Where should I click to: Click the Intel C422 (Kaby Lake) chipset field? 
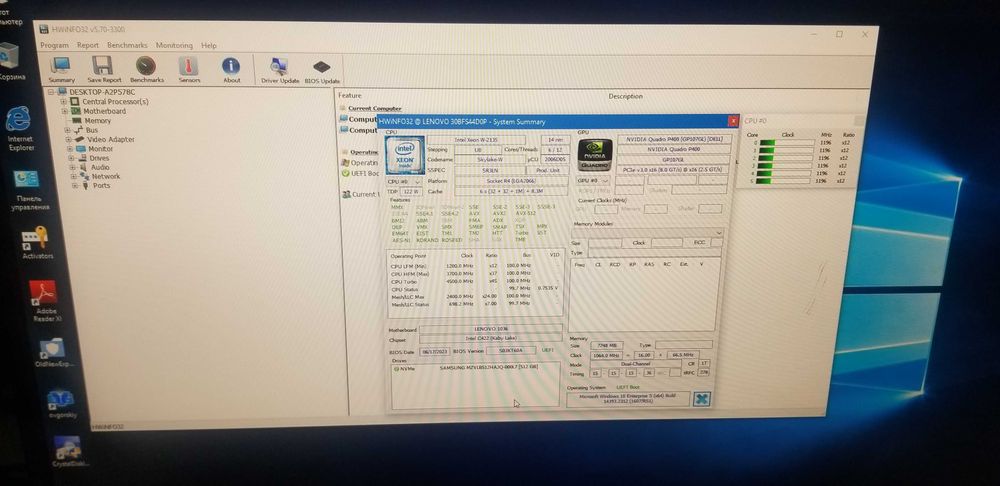click(490, 339)
